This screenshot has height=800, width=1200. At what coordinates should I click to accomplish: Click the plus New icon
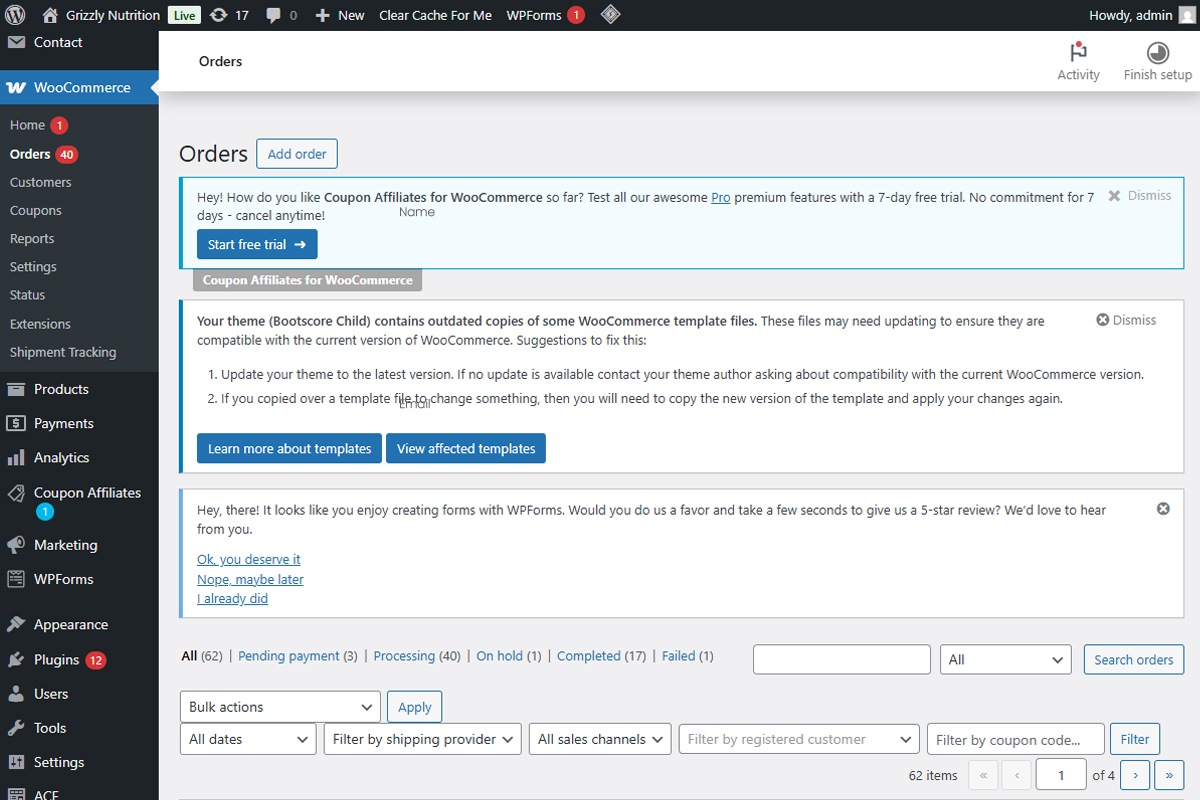pos(322,16)
